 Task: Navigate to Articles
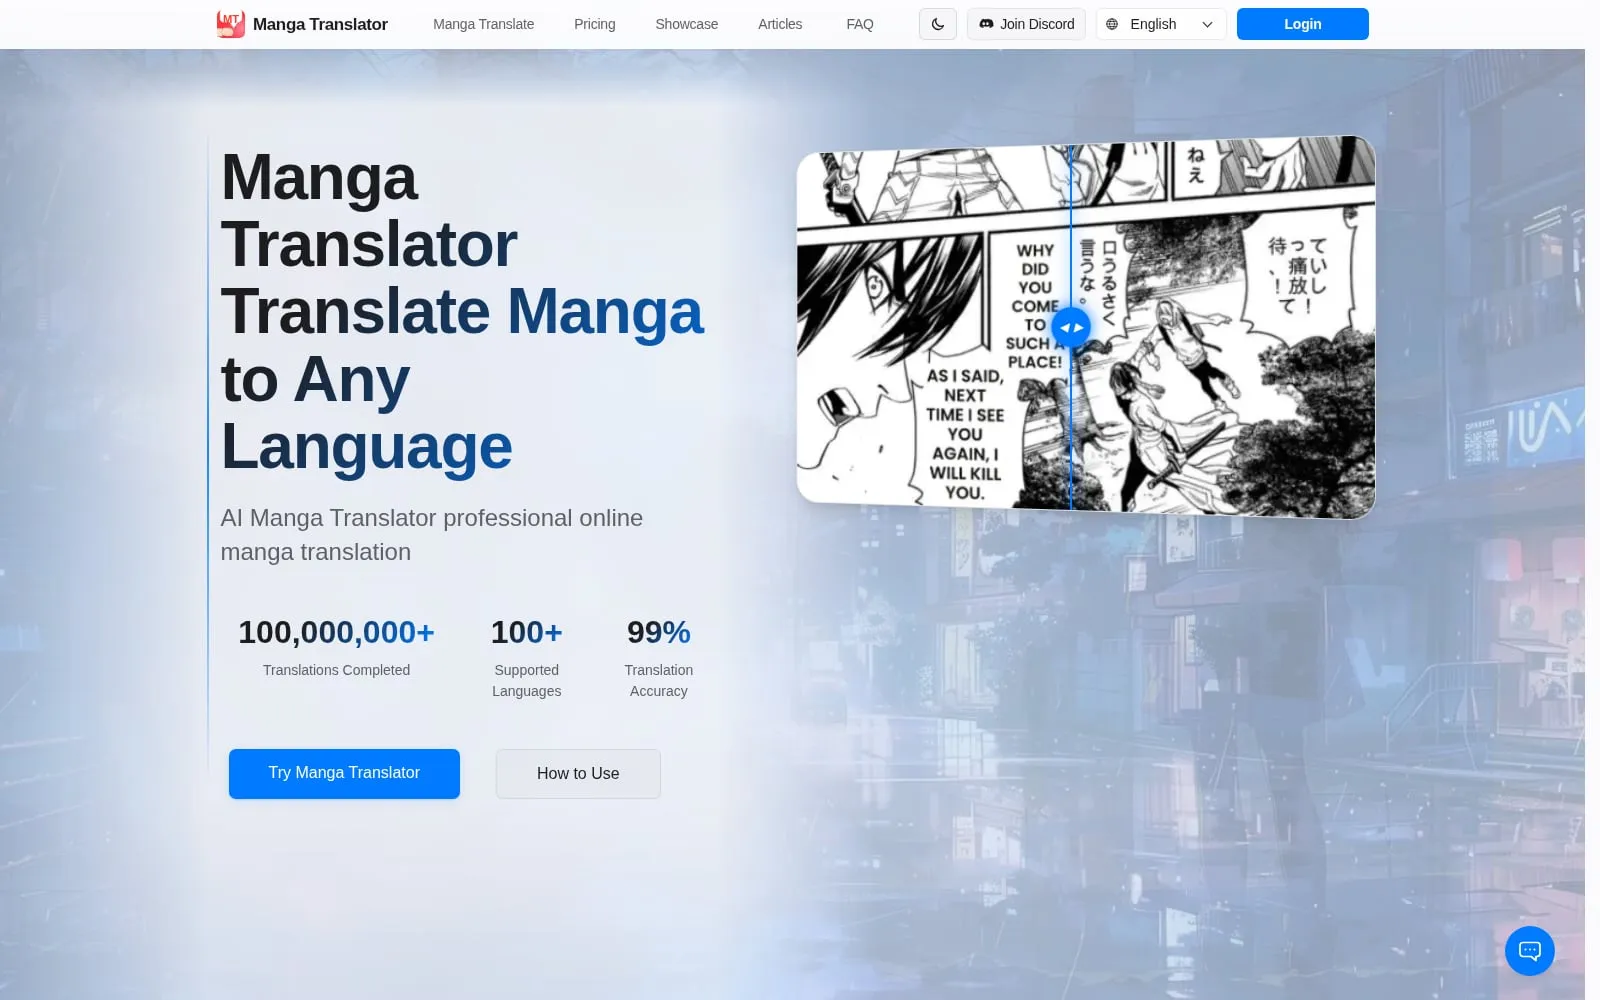[x=780, y=24]
